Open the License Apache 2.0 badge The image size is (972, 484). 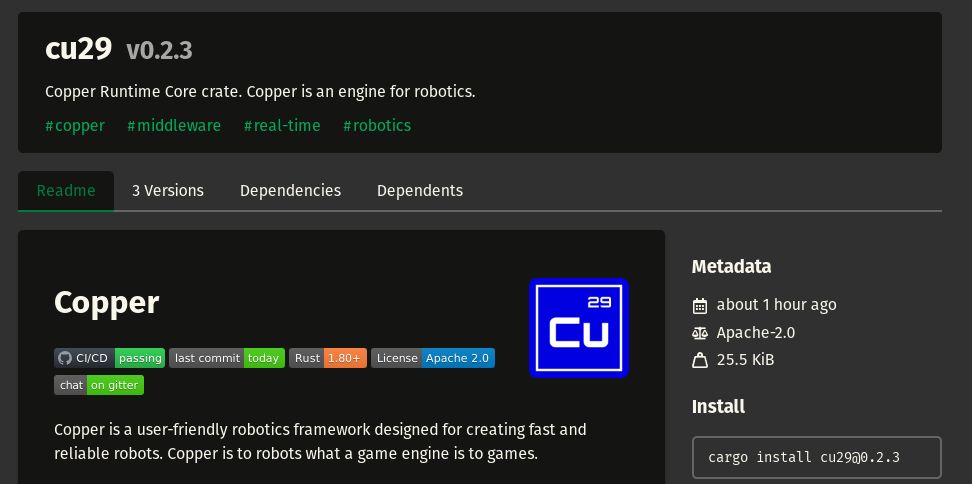click(433, 358)
